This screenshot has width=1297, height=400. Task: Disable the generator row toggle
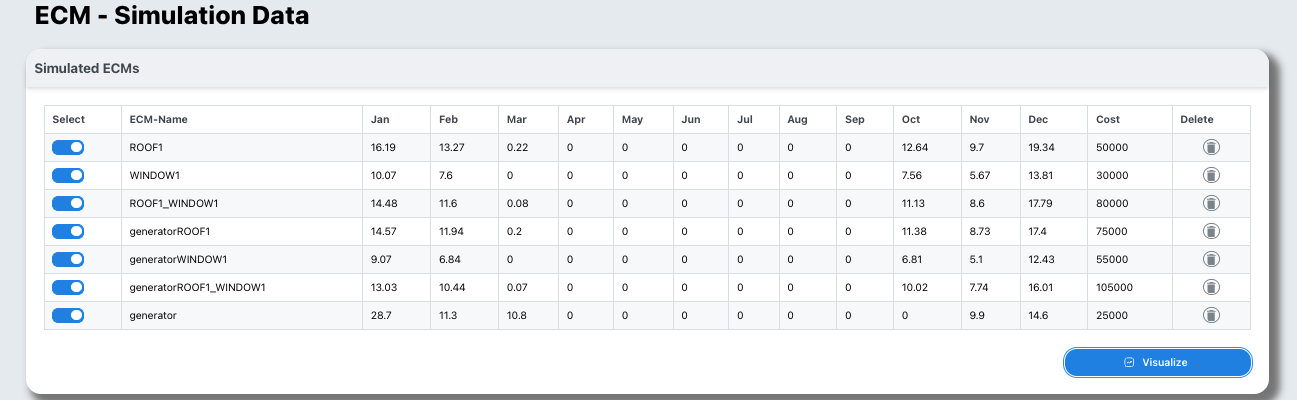[68, 315]
